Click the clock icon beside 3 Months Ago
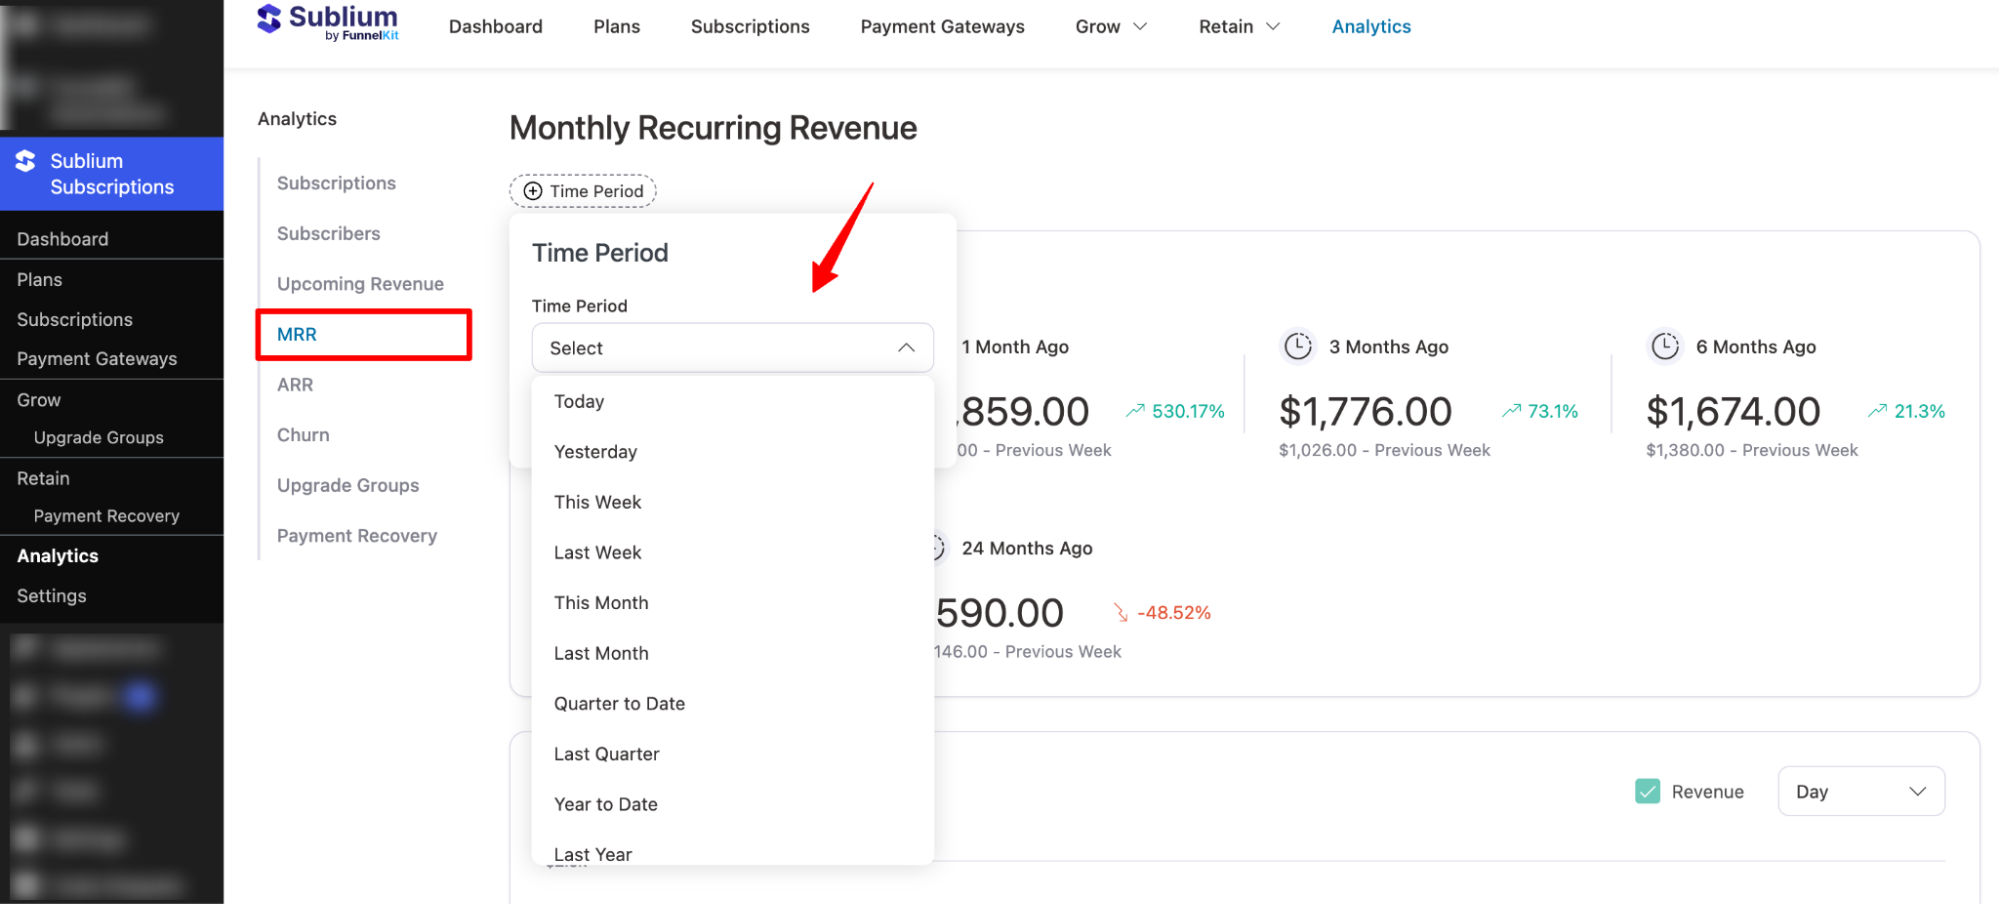This screenshot has width=1999, height=904. [1297, 345]
